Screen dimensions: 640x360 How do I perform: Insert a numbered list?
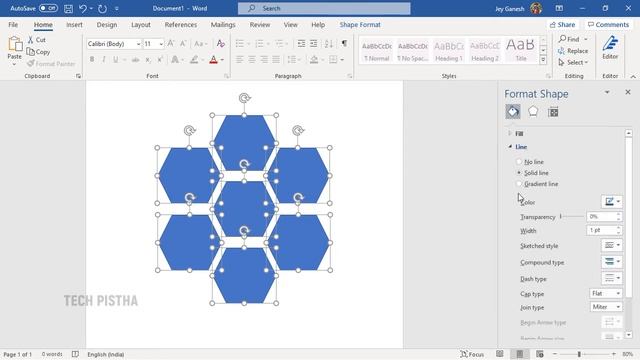coord(259,43)
